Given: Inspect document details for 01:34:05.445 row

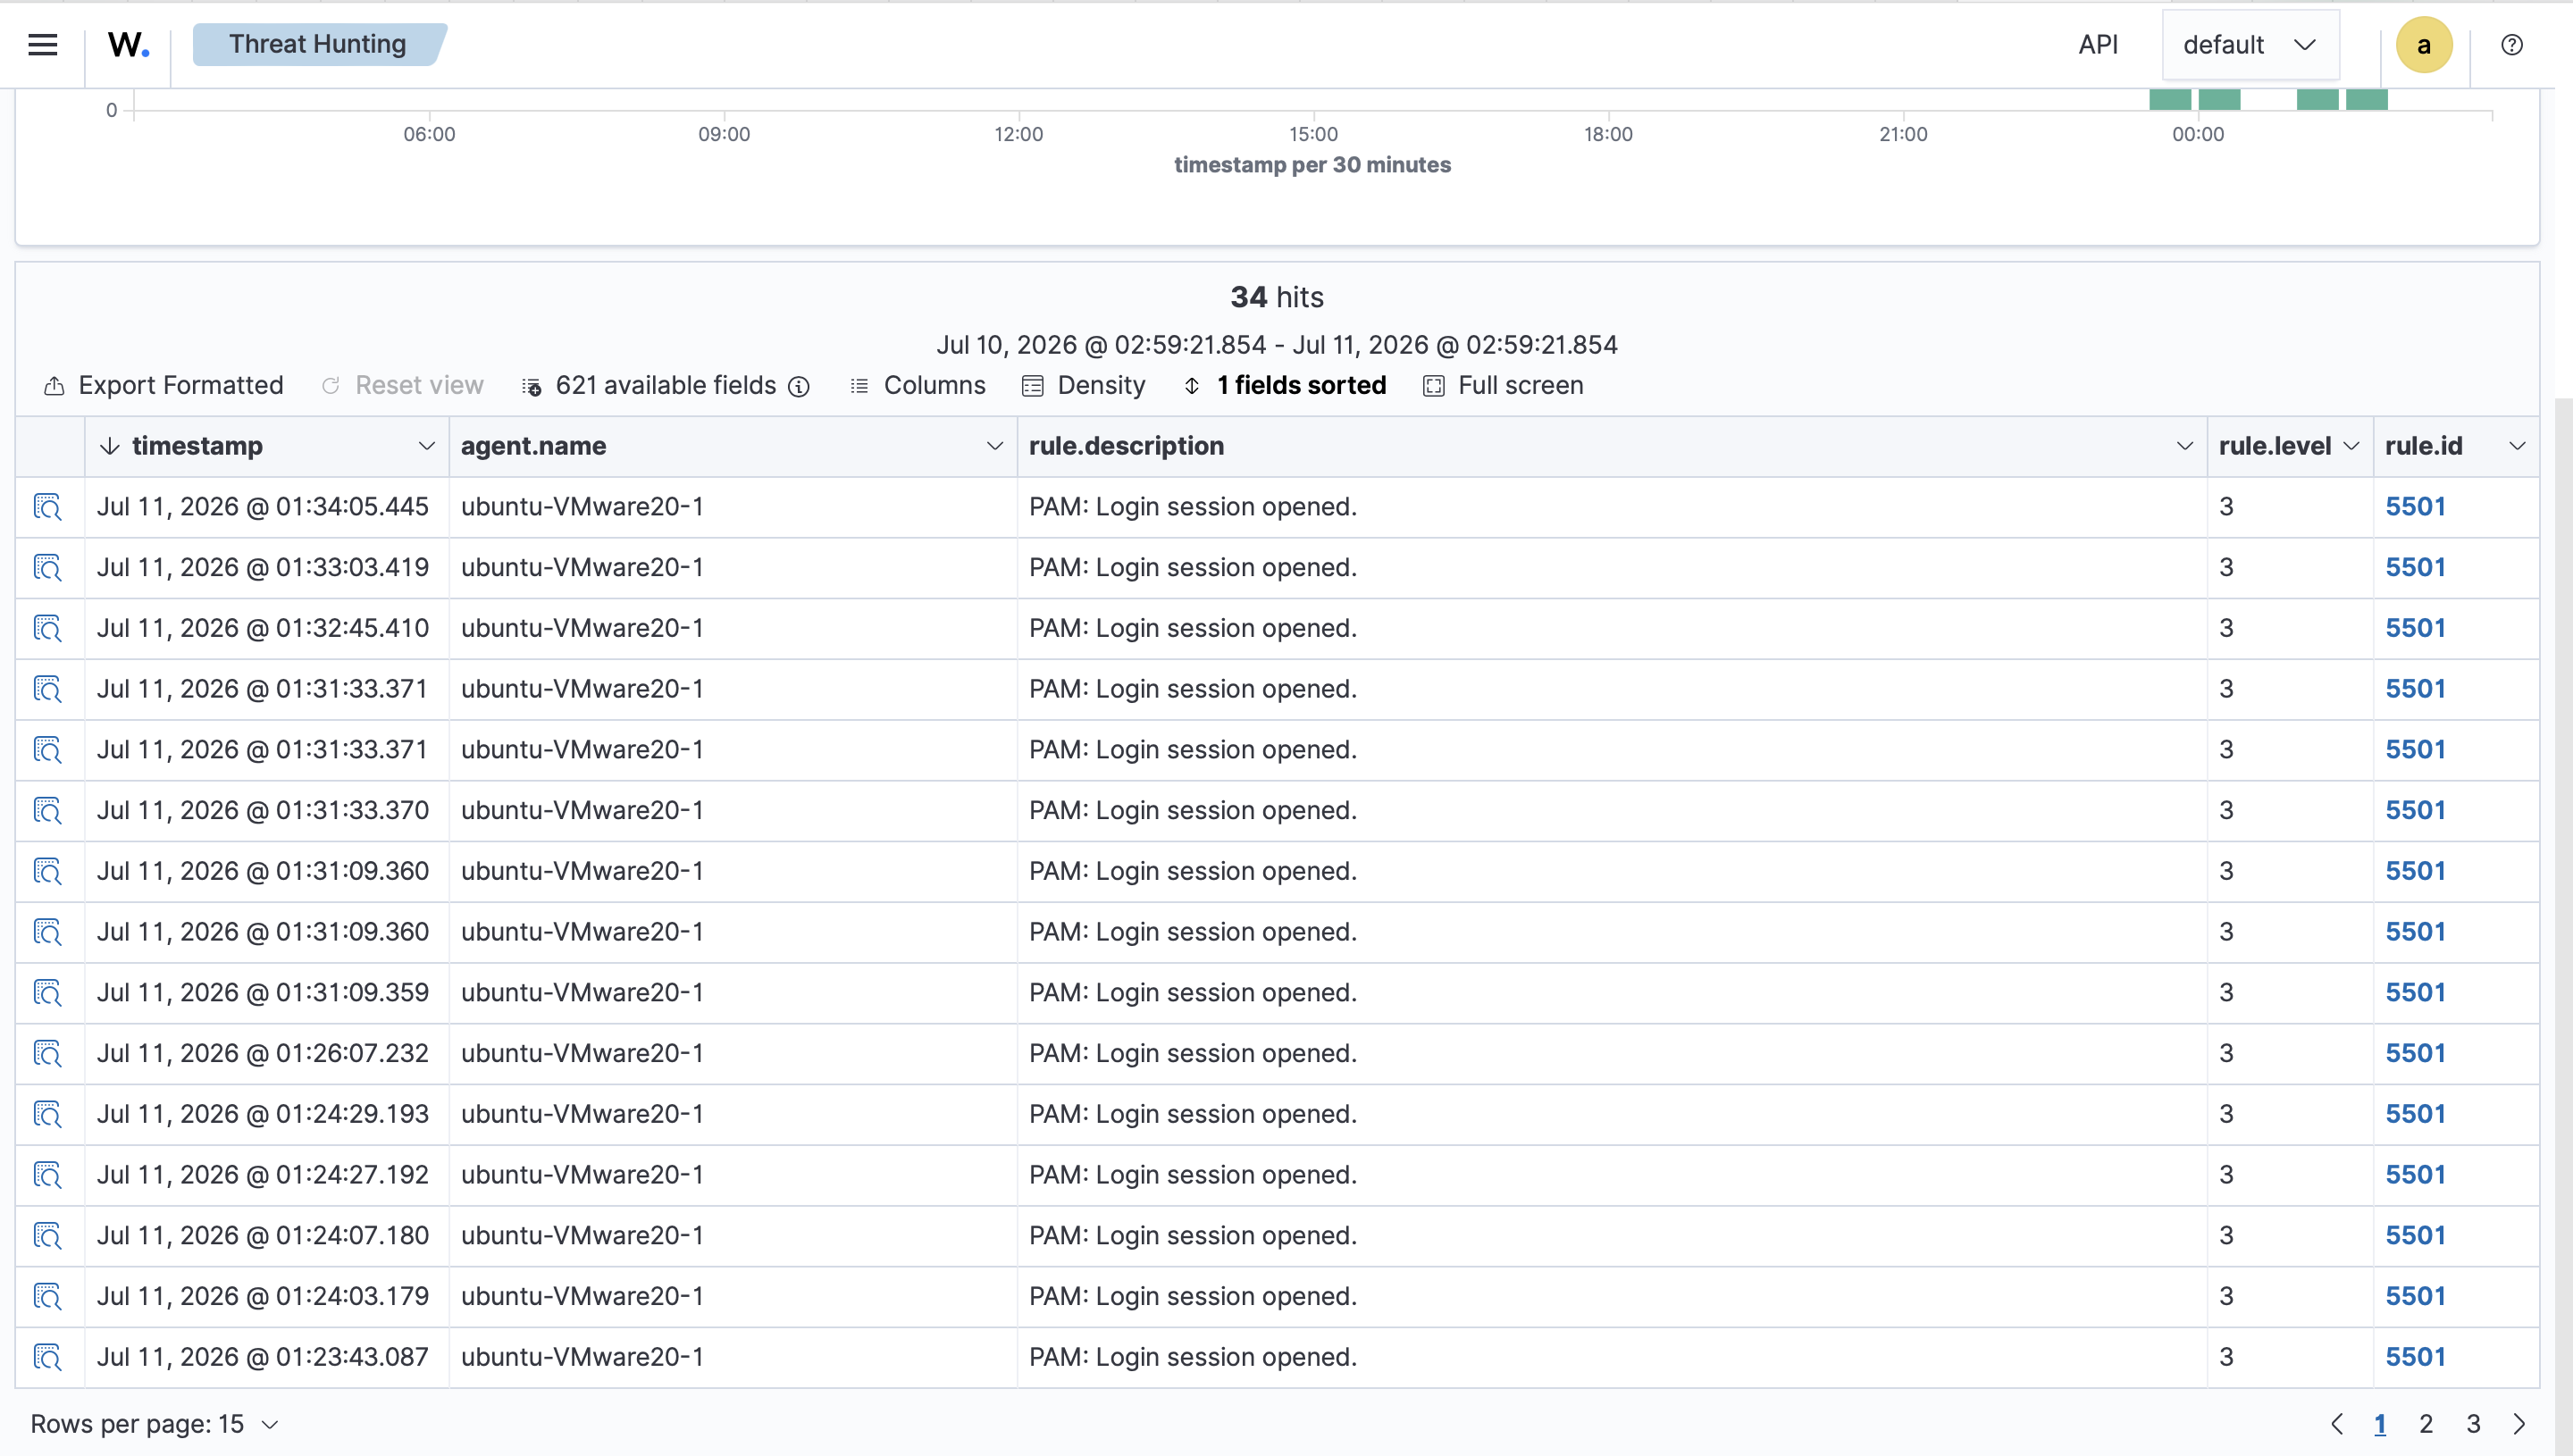Looking at the screenshot, I should tap(47, 507).
